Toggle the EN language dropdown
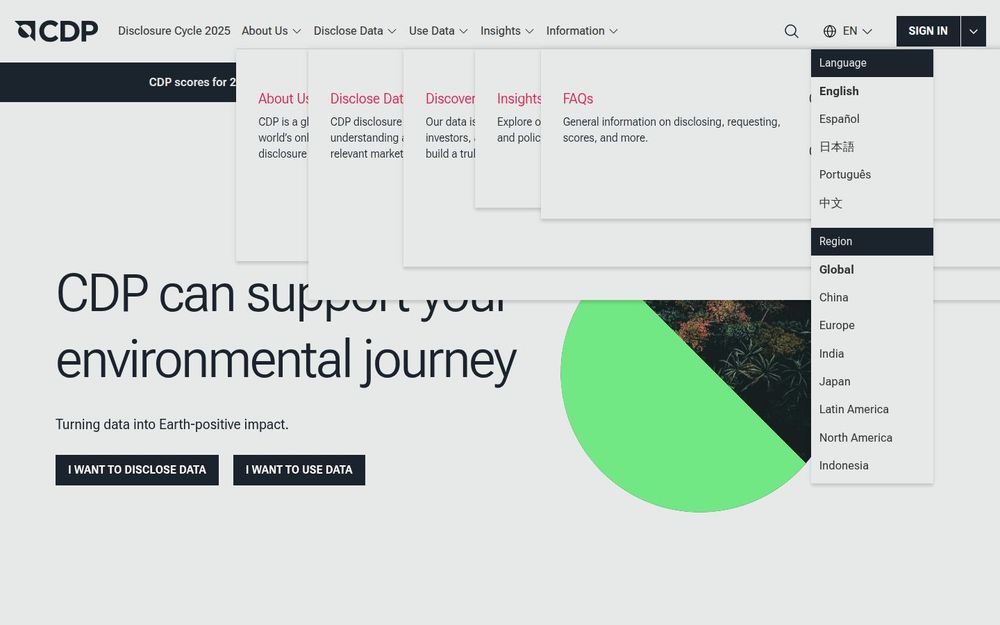This screenshot has width=1000, height=625. click(x=857, y=31)
